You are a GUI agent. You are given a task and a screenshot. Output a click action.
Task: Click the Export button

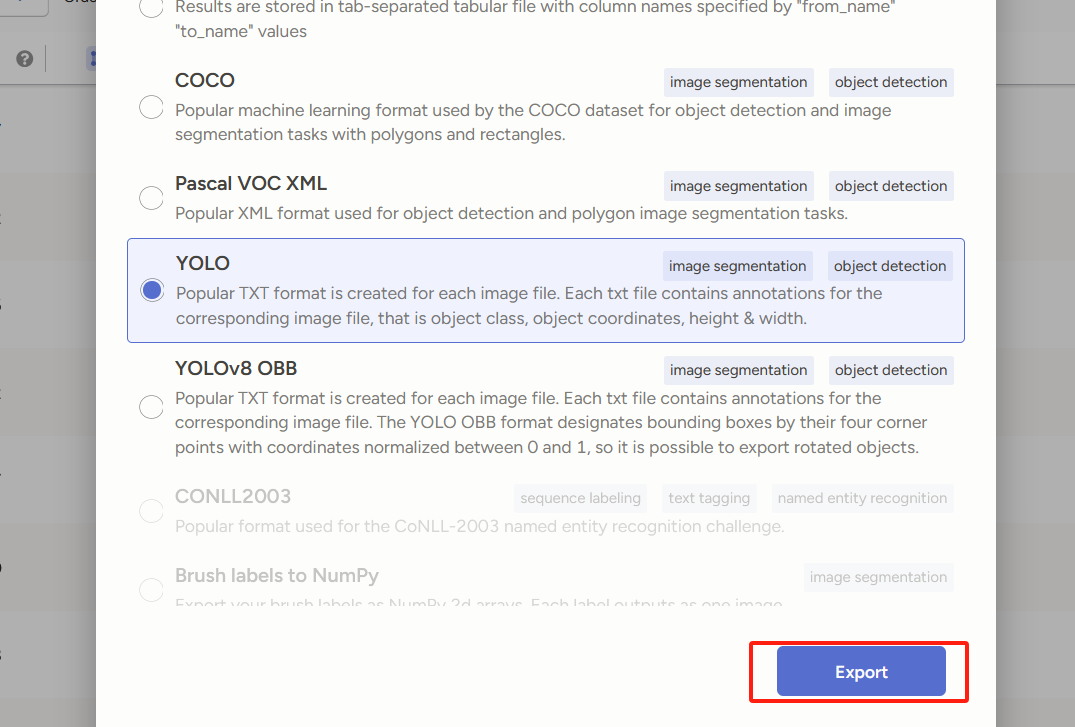[x=861, y=672]
